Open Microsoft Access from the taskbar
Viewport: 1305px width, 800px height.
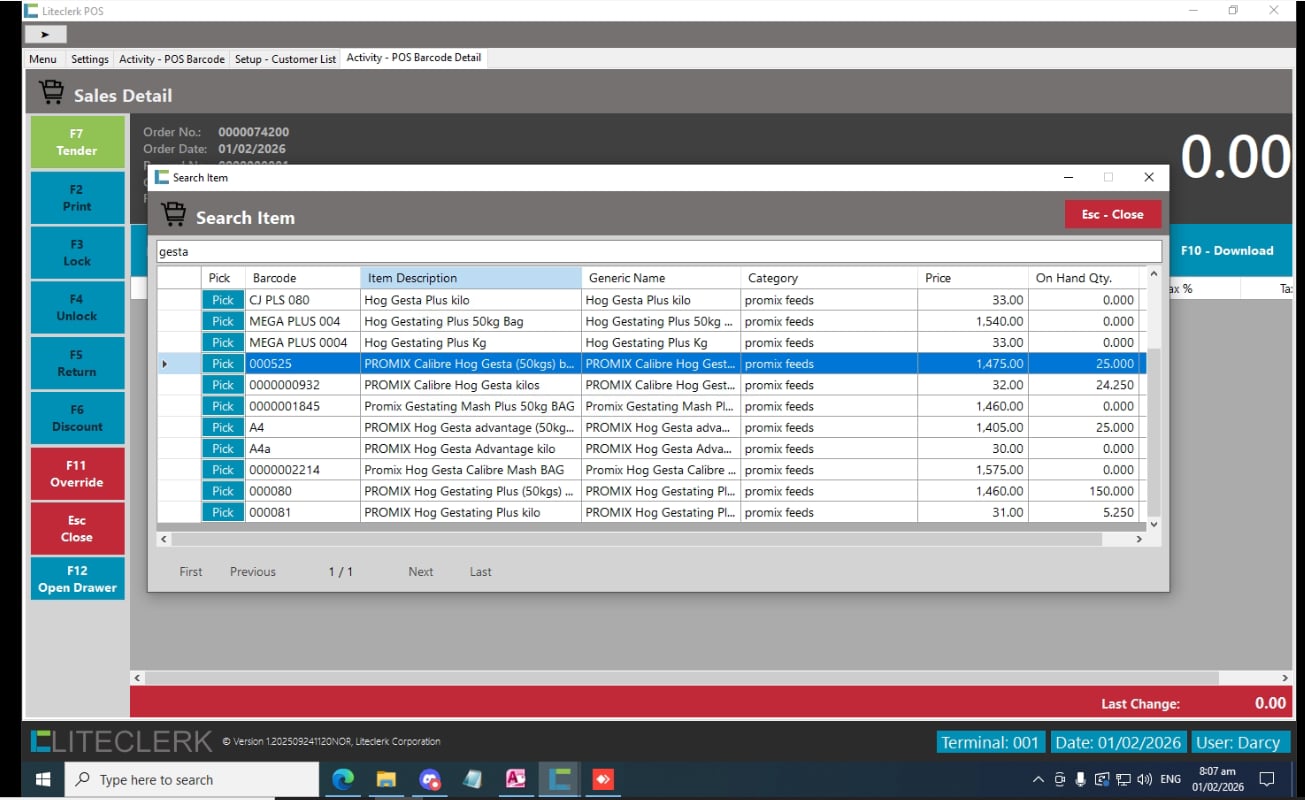pos(516,780)
